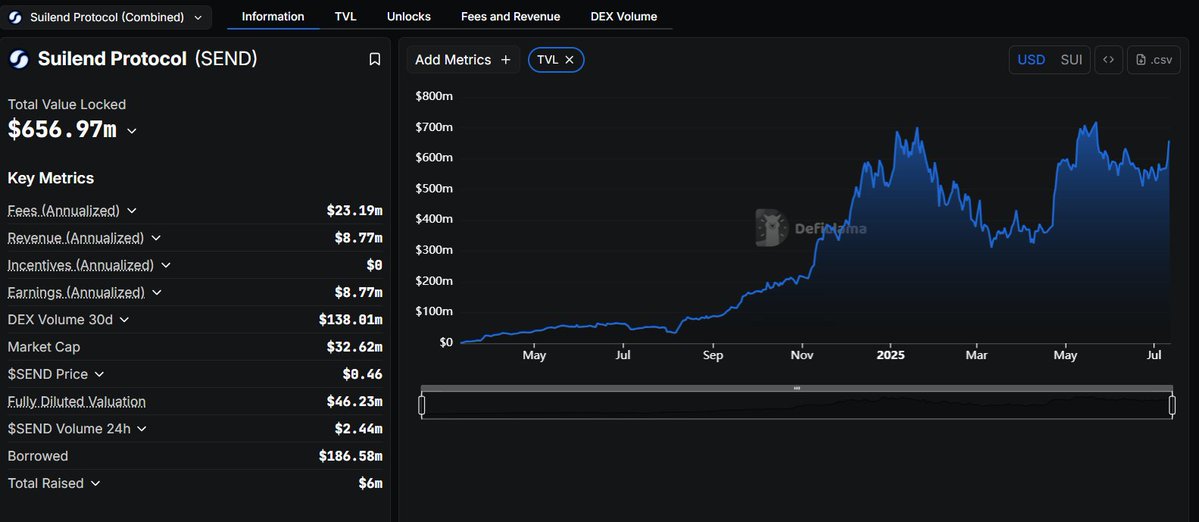Click the Suilend logo beside the protocol name

point(18,59)
